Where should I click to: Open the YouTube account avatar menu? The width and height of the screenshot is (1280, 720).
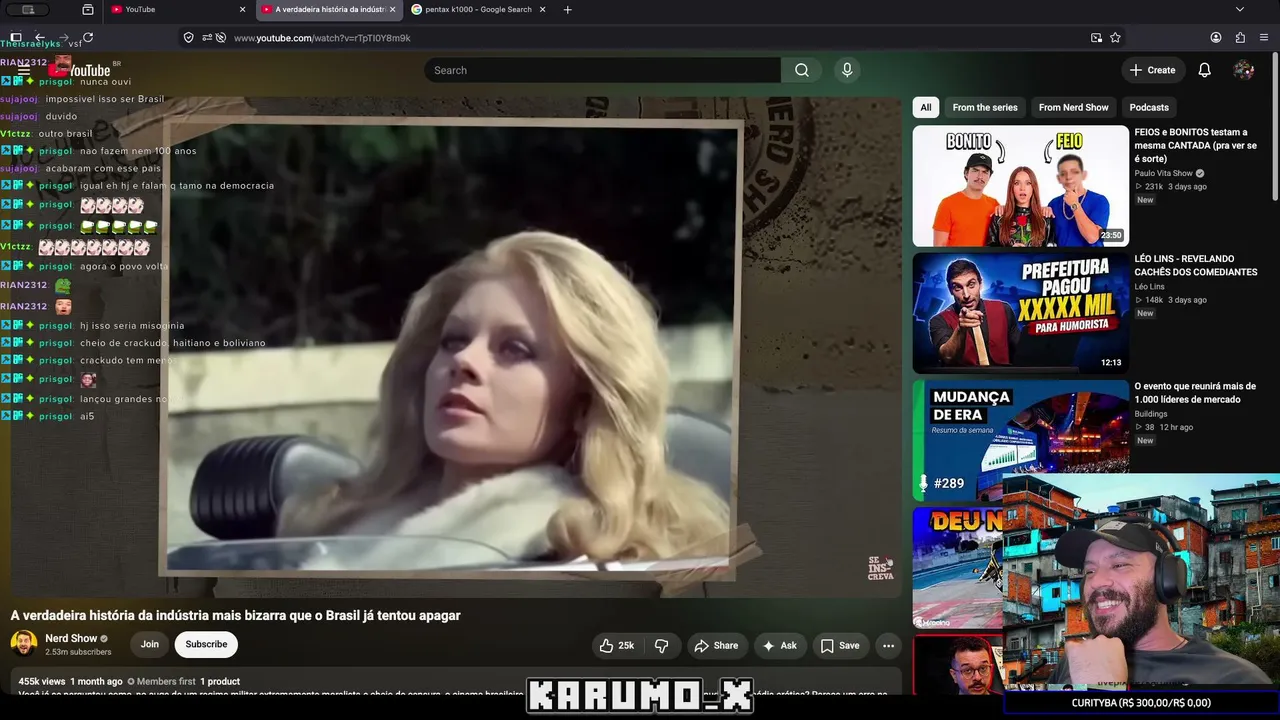(x=1244, y=70)
